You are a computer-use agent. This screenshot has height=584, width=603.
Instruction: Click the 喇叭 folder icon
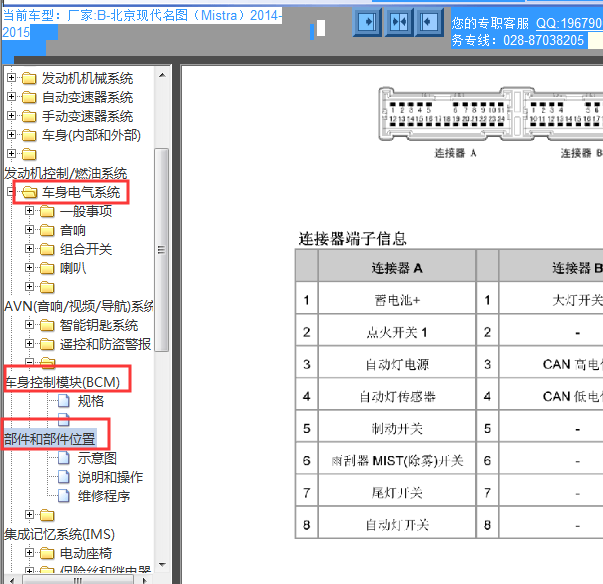[x=47, y=268]
